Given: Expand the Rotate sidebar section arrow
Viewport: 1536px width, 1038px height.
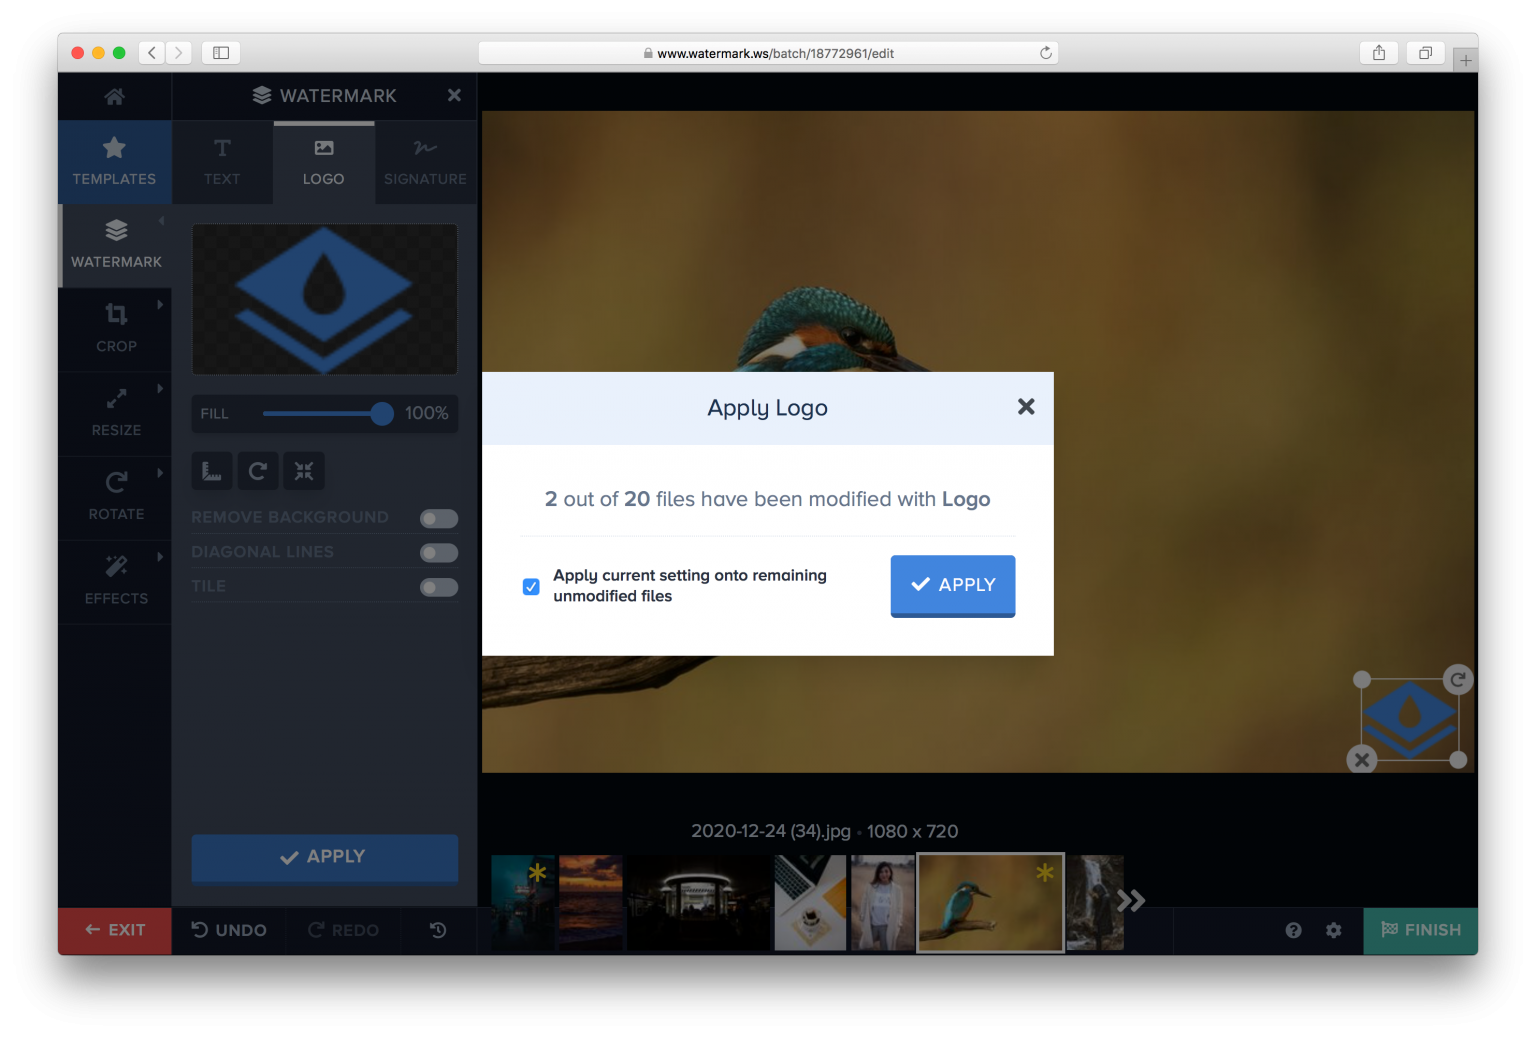Looking at the screenshot, I should (160, 473).
